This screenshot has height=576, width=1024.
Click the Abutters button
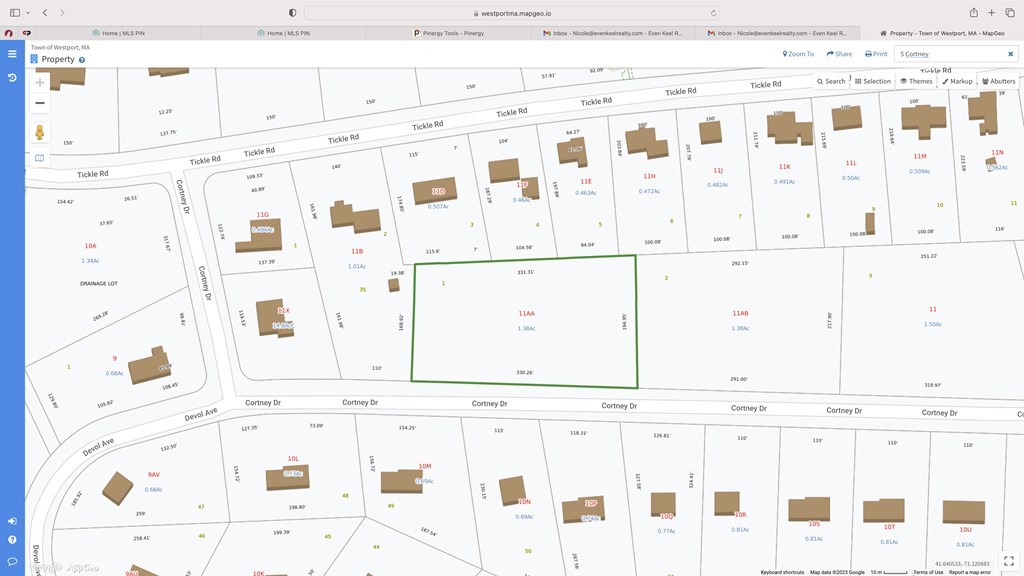click(x=998, y=81)
